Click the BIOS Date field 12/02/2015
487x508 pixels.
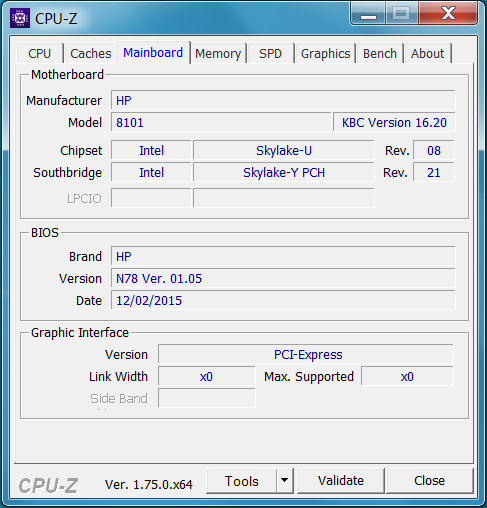[283, 300]
